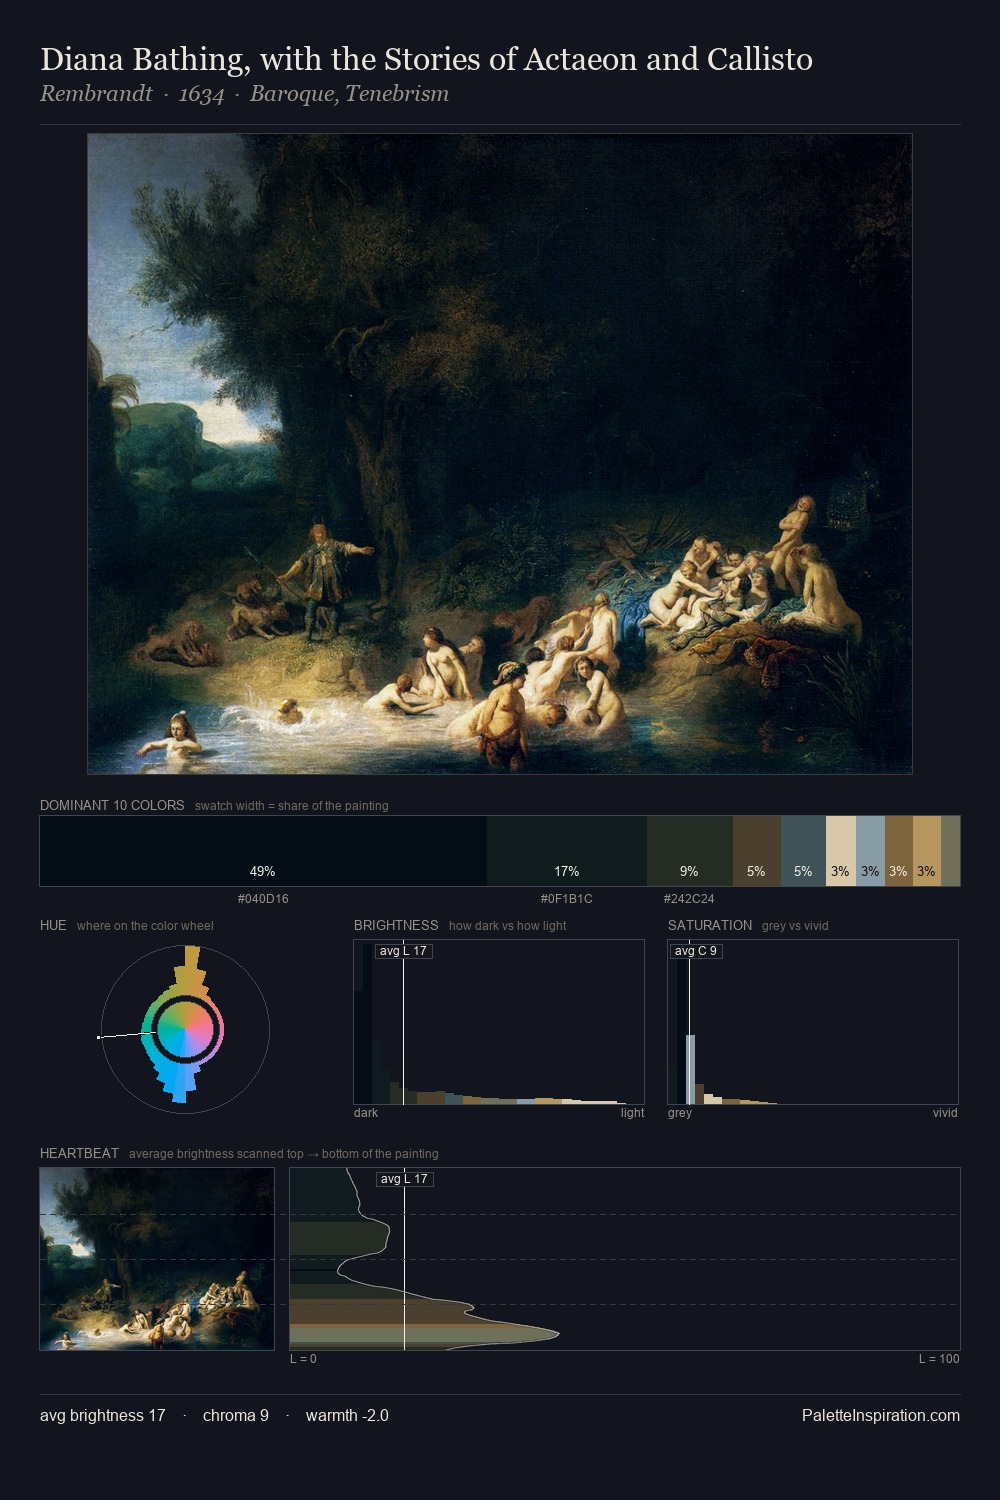Click the 'L = 0' axis label
1000x1500 pixels.
(303, 1359)
